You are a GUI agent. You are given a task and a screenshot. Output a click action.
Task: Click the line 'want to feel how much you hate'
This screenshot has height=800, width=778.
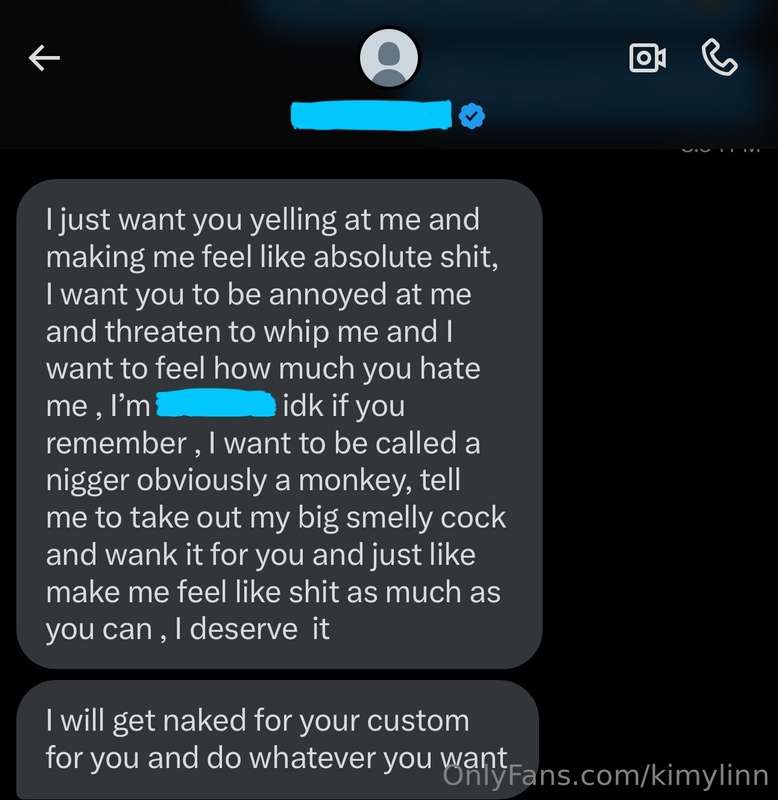click(263, 368)
